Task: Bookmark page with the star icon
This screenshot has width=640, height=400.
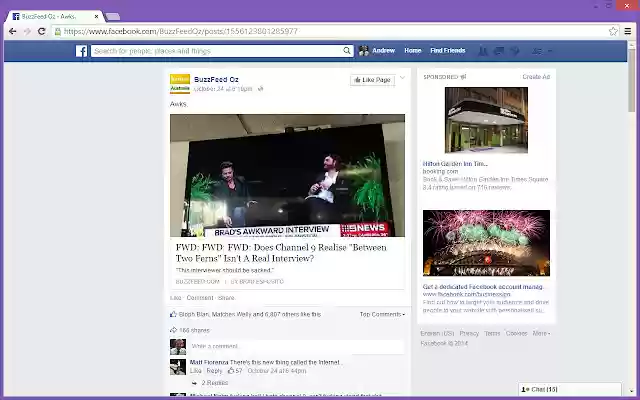Action: 613,31
